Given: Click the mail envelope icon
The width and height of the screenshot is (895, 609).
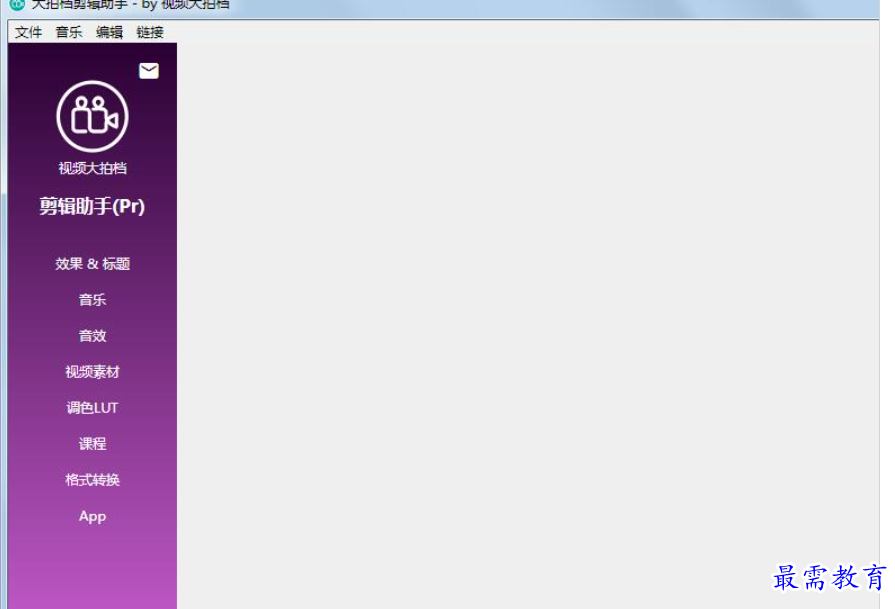Looking at the screenshot, I should tap(148, 71).
